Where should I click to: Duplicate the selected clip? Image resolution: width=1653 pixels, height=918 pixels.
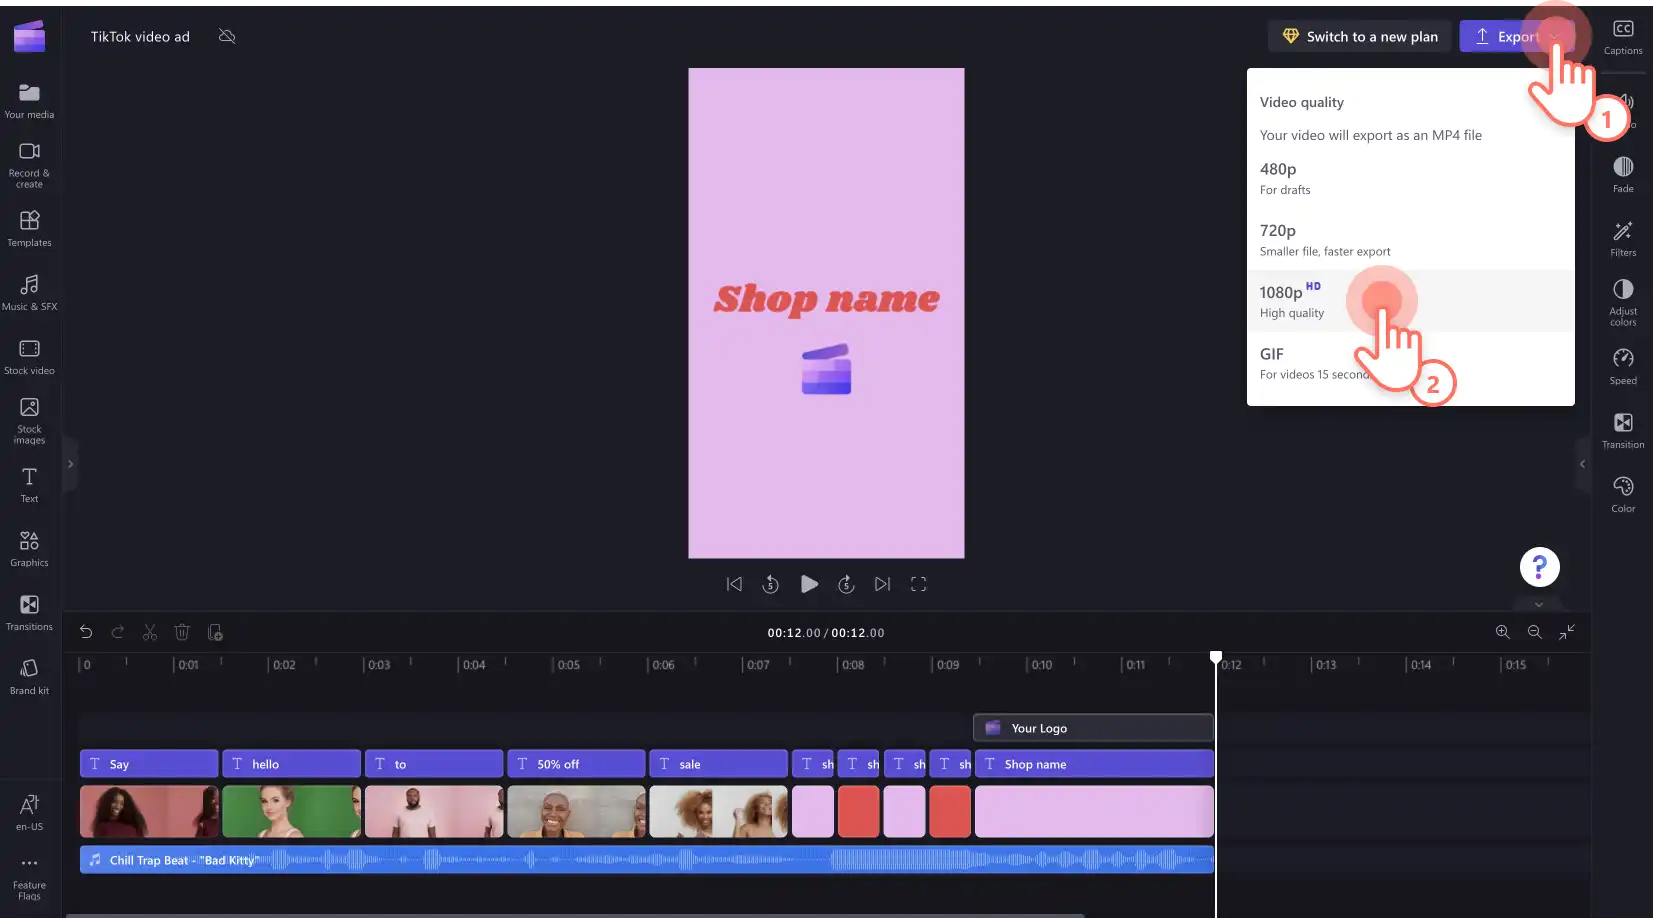click(x=214, y=632)
